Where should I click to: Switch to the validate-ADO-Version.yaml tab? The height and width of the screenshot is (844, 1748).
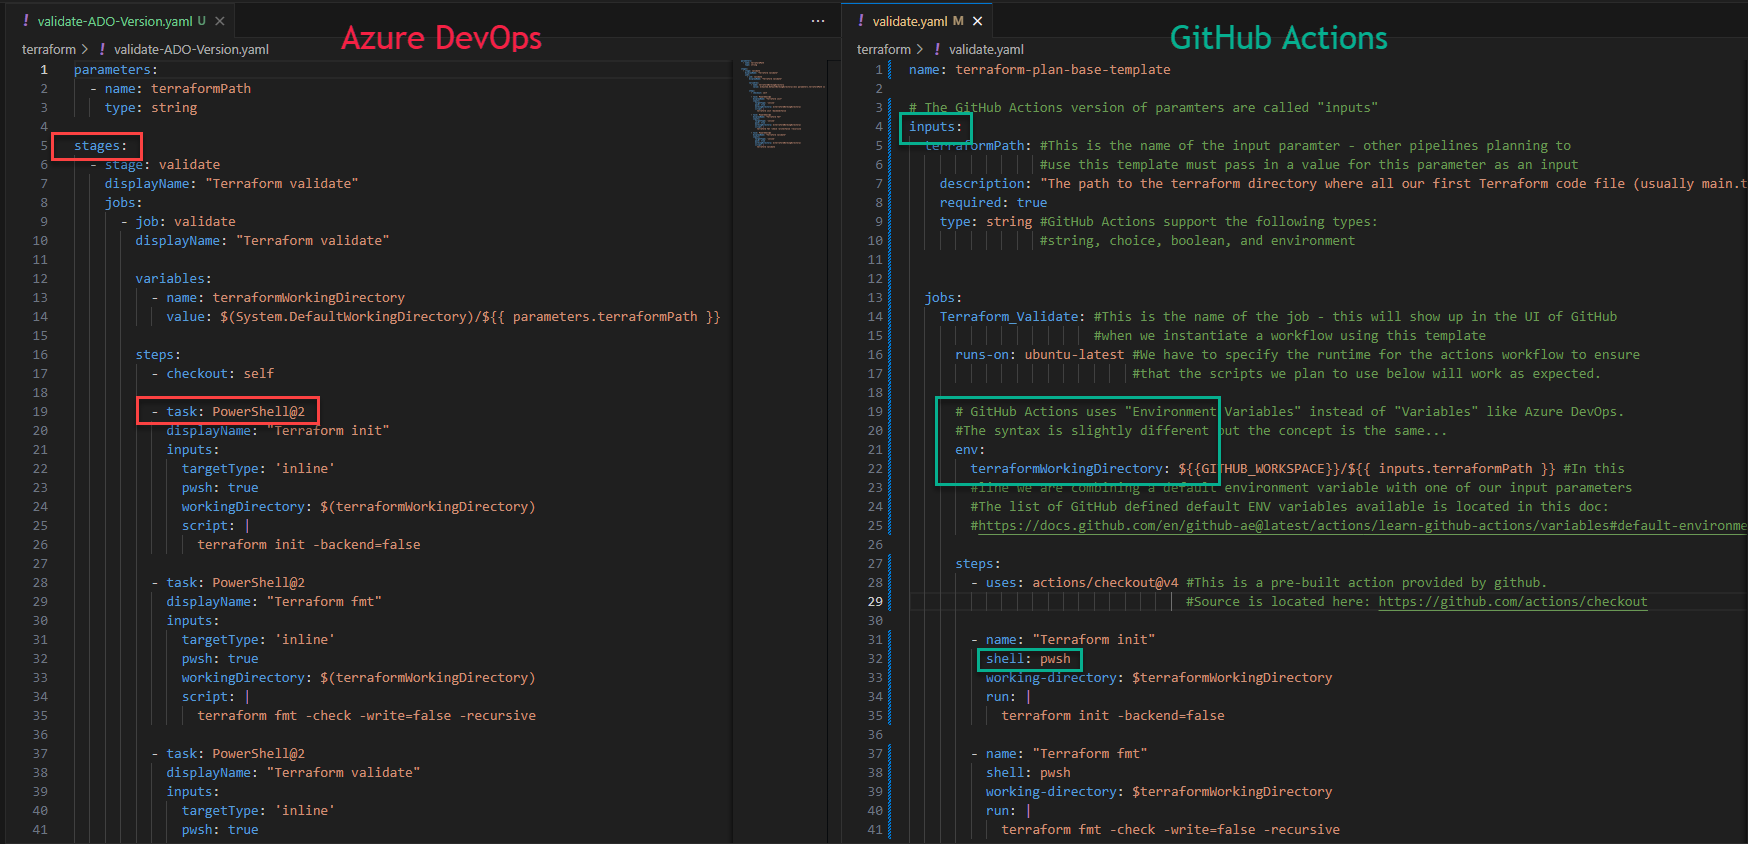point(114,21)
